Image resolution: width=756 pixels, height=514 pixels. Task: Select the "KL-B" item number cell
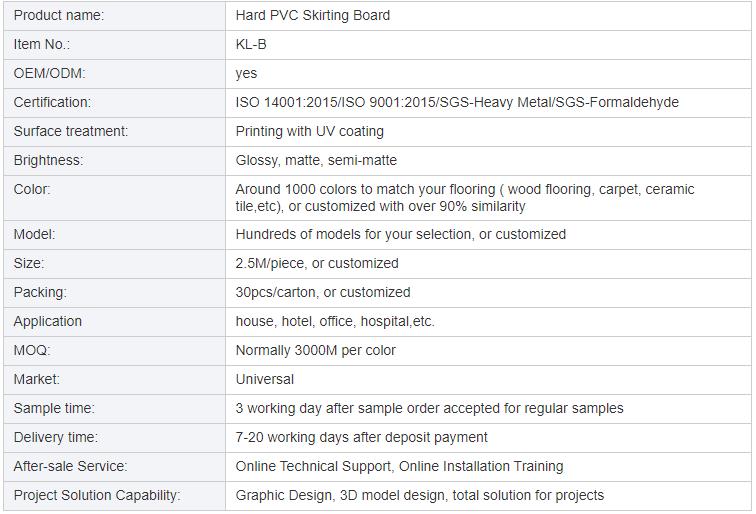click(251, 45)
